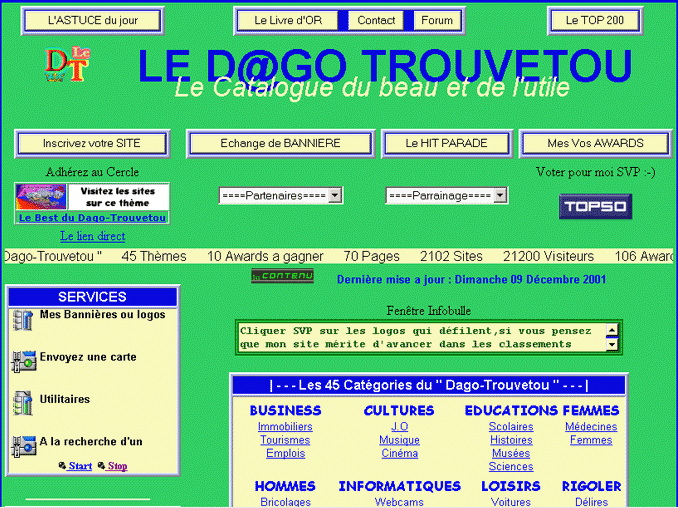The width and height of the screenshot is (678, 508).
Task: Open the icon beside Utilitaires
Action: tap(23, 403)
